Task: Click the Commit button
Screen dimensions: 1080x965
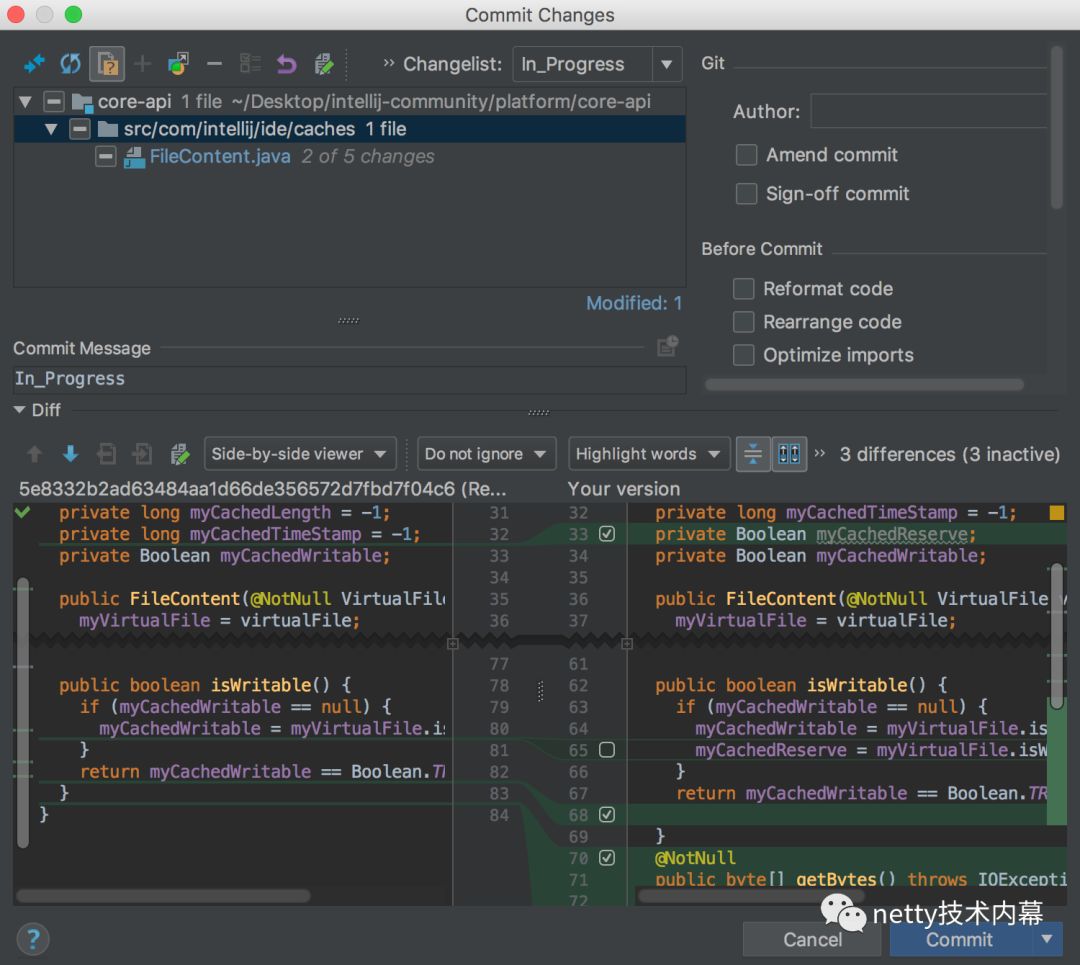Action: tap(961, 939)
